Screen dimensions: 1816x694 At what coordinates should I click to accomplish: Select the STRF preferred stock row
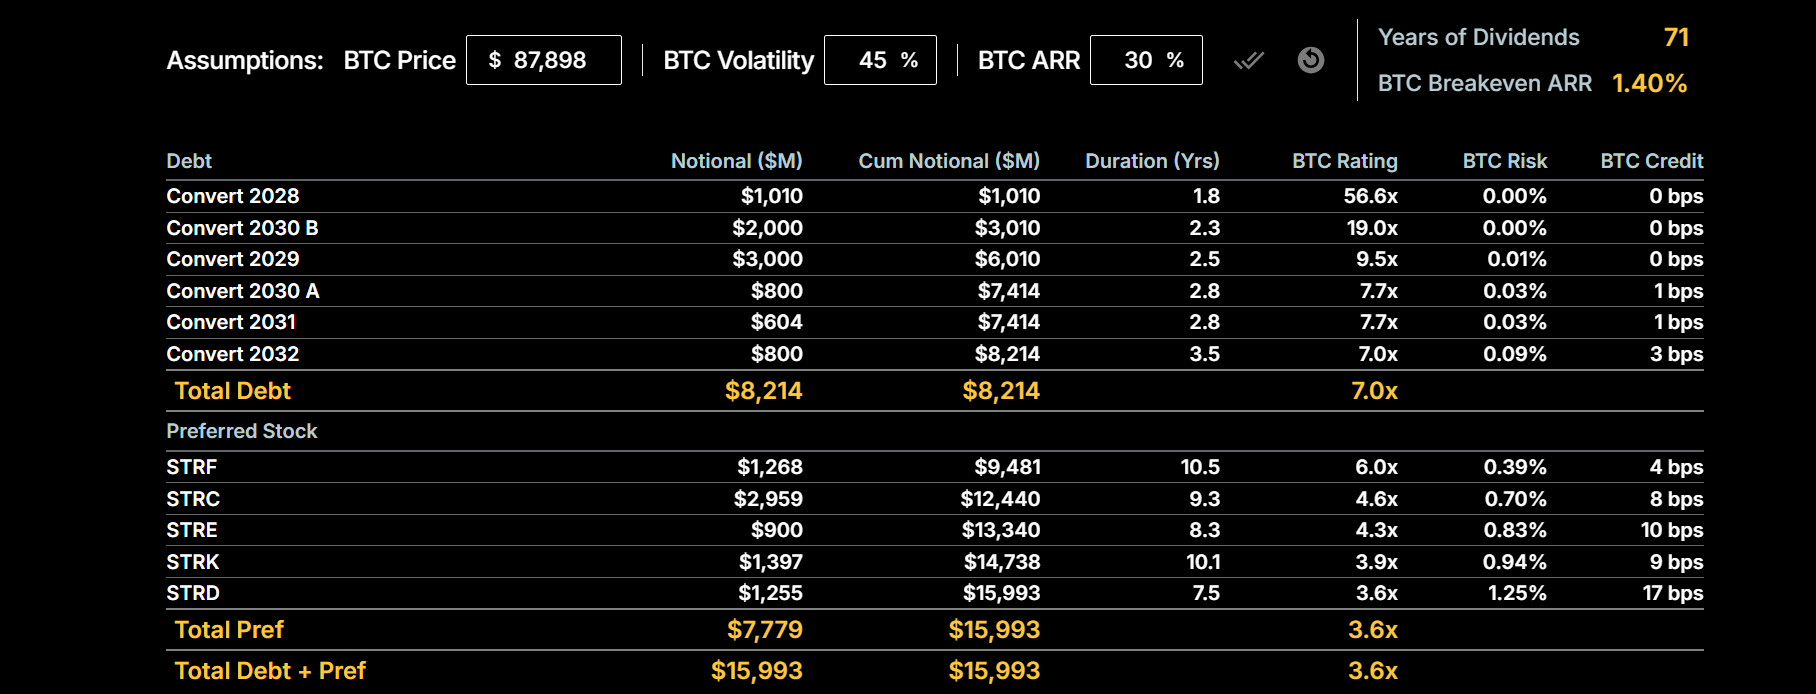coord(188,467)
